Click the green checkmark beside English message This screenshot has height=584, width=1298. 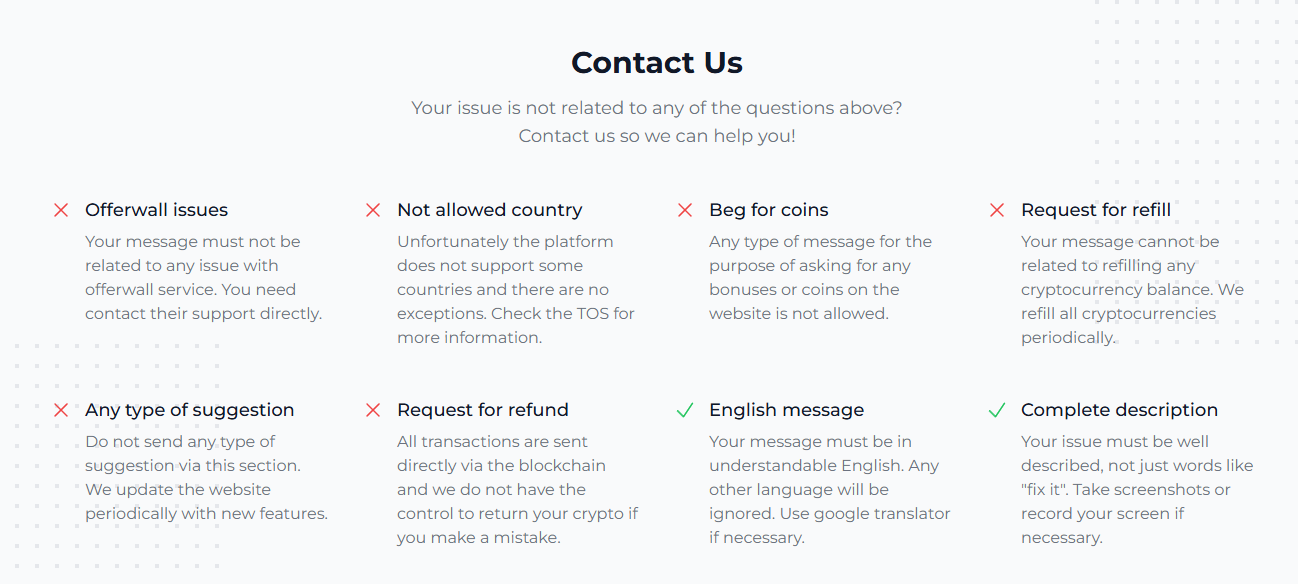coord(685,410)
